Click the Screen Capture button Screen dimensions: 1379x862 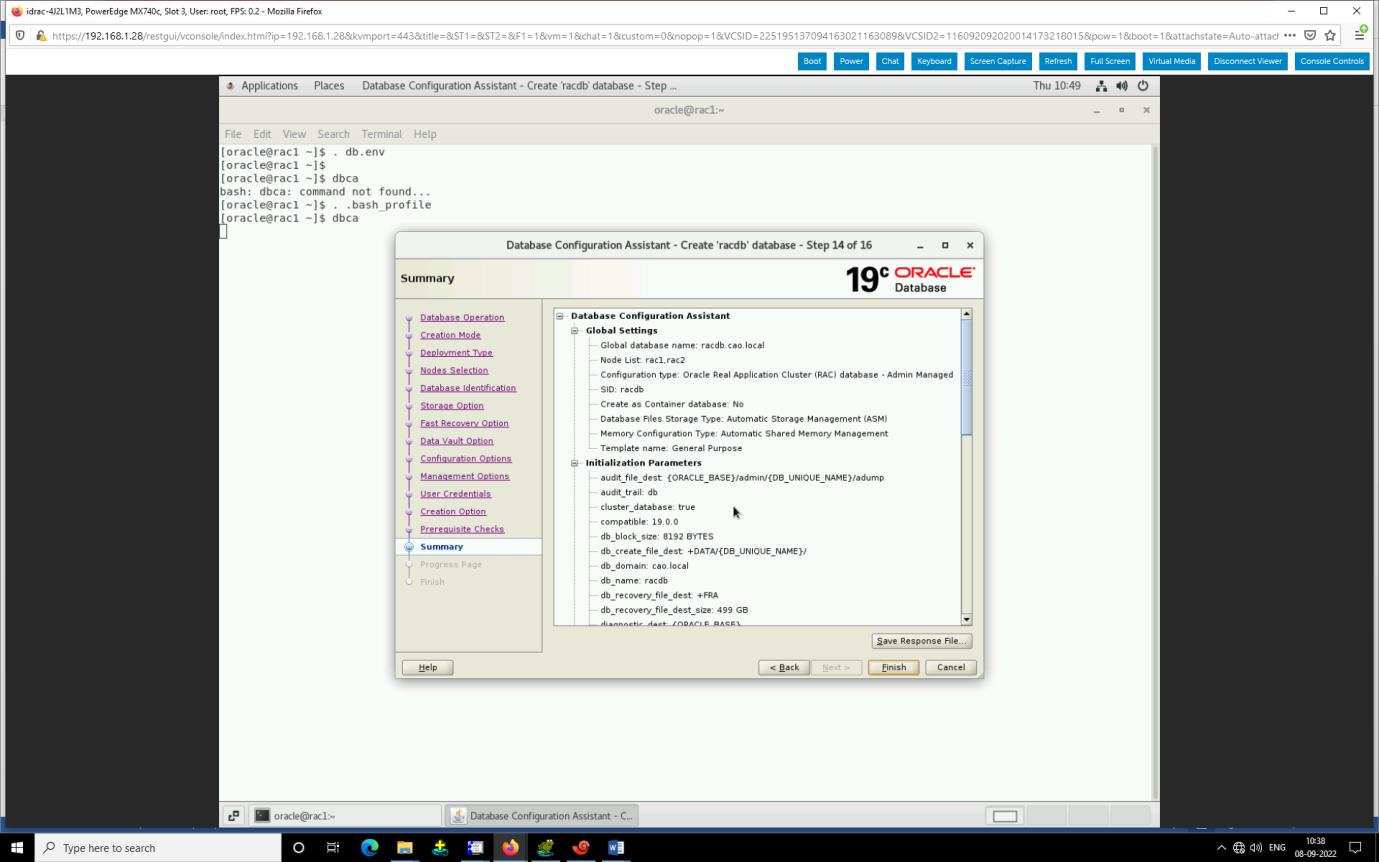click(x=998, y=61)
